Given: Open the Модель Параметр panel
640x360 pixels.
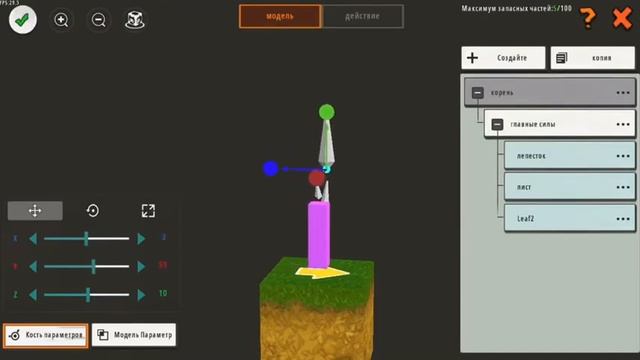Looking at the screenshot, I should point(134,335).
